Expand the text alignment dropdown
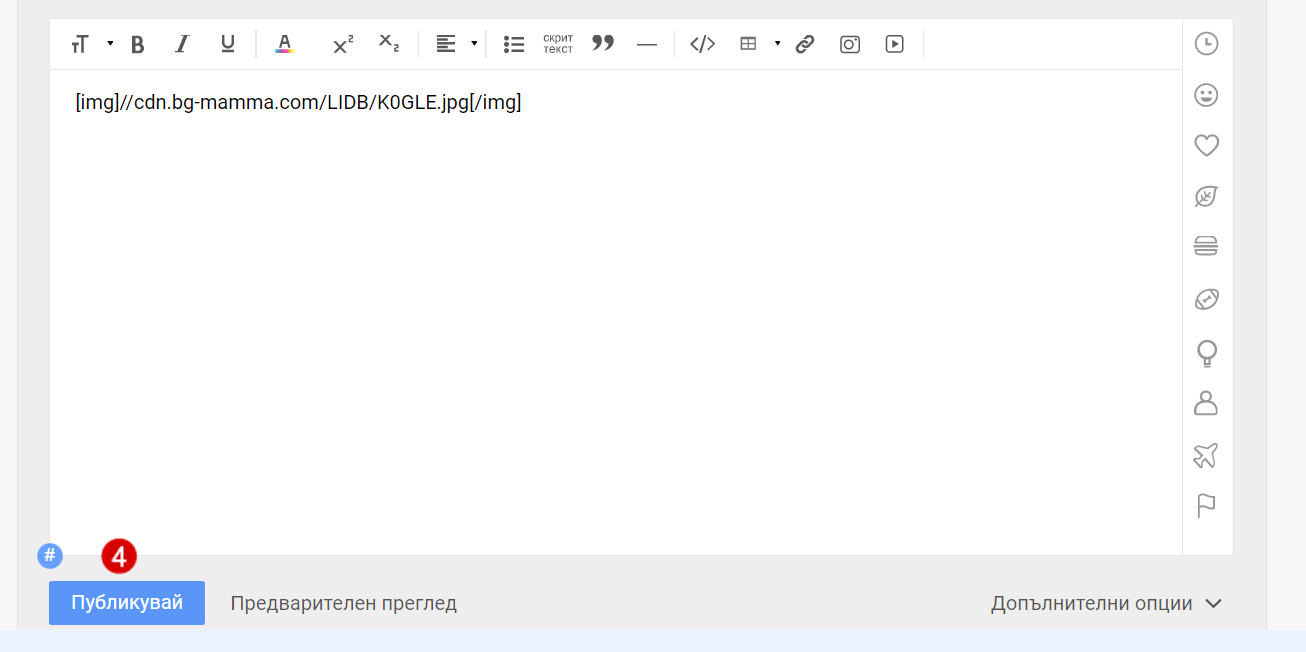 pos(474,44)
